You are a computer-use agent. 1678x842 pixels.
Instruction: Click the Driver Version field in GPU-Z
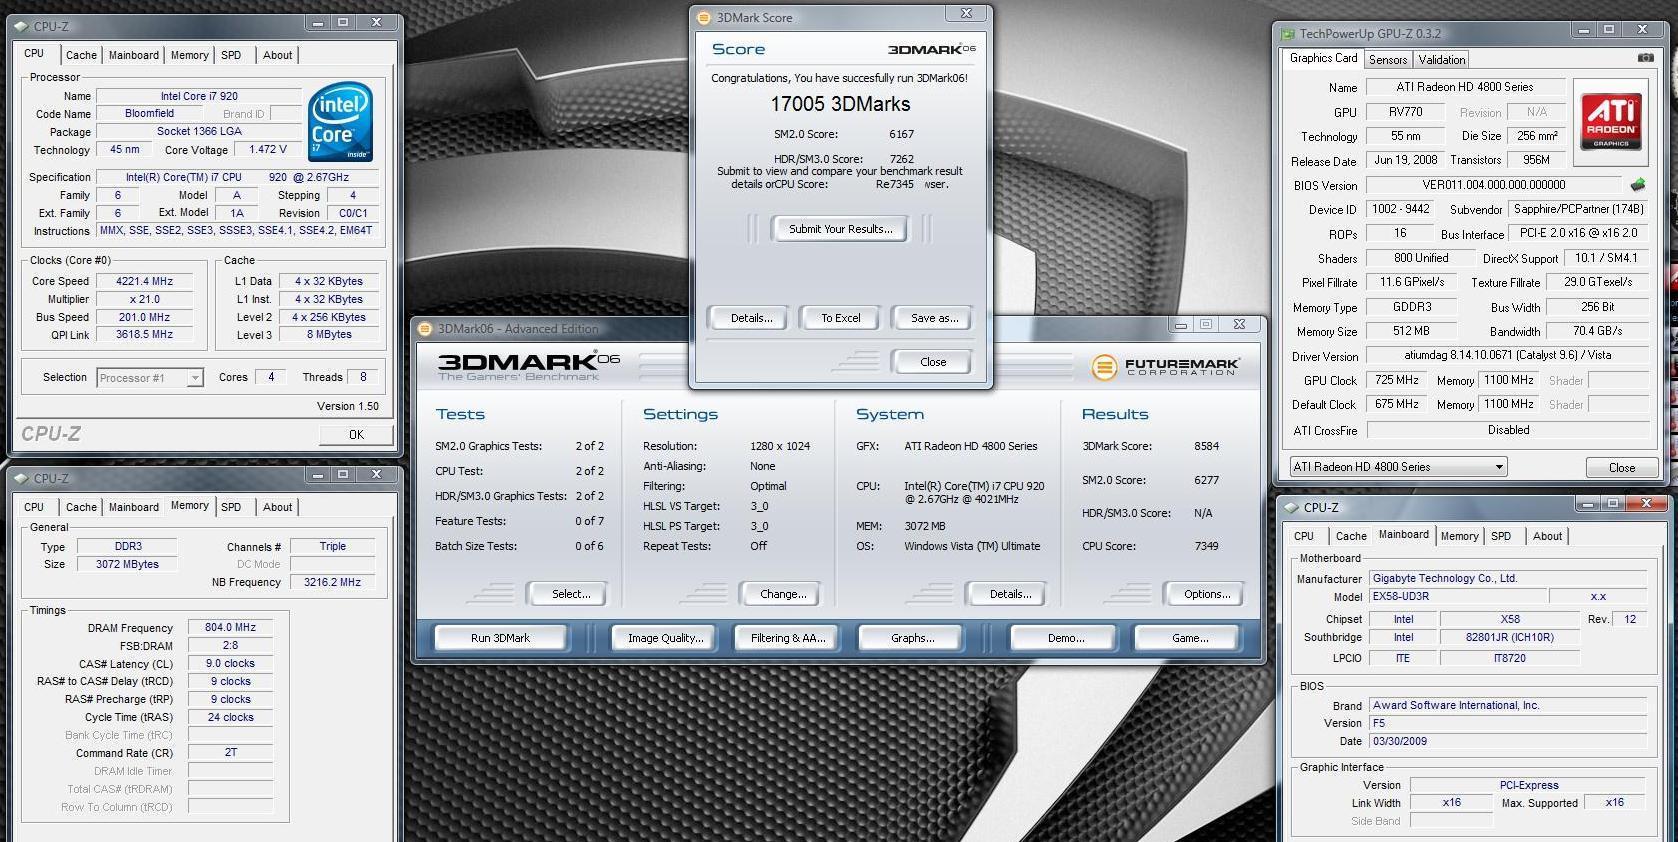[x=1508, y=355]
